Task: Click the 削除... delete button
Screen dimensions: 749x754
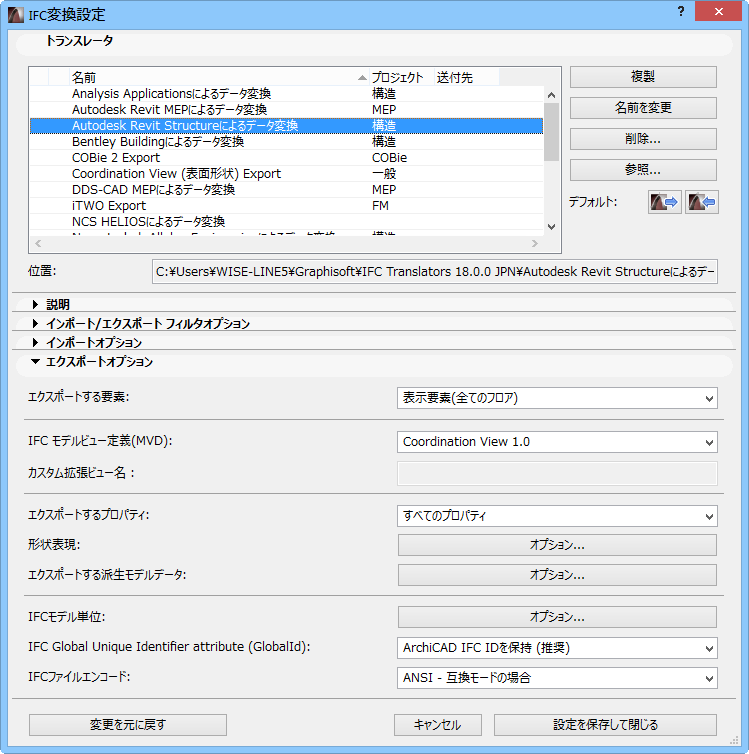Action: tap(643, 139)
